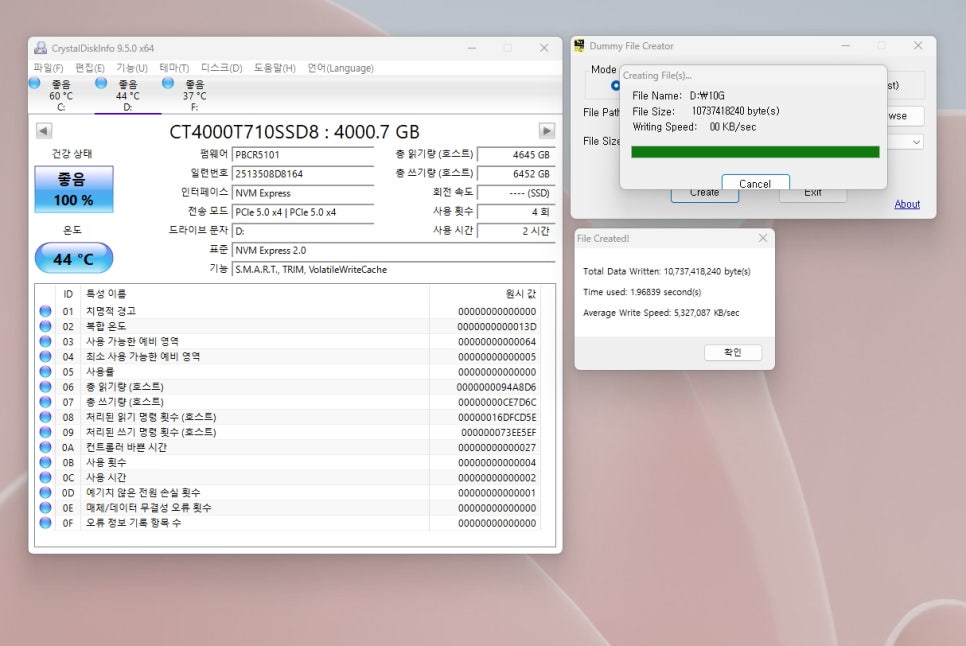966x646 pixels.
Task: Click total host reads value 4645 GB
Action: point(516,155)
